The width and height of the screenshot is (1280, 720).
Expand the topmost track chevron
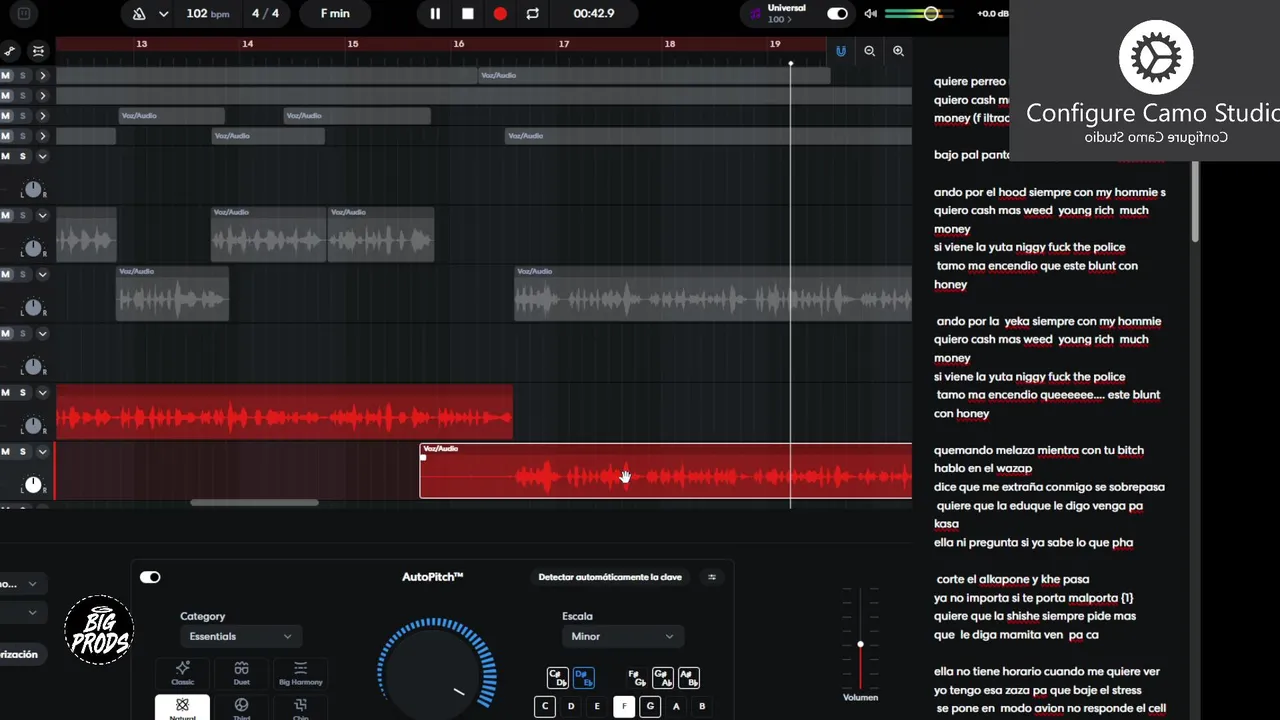coord(42,76)
